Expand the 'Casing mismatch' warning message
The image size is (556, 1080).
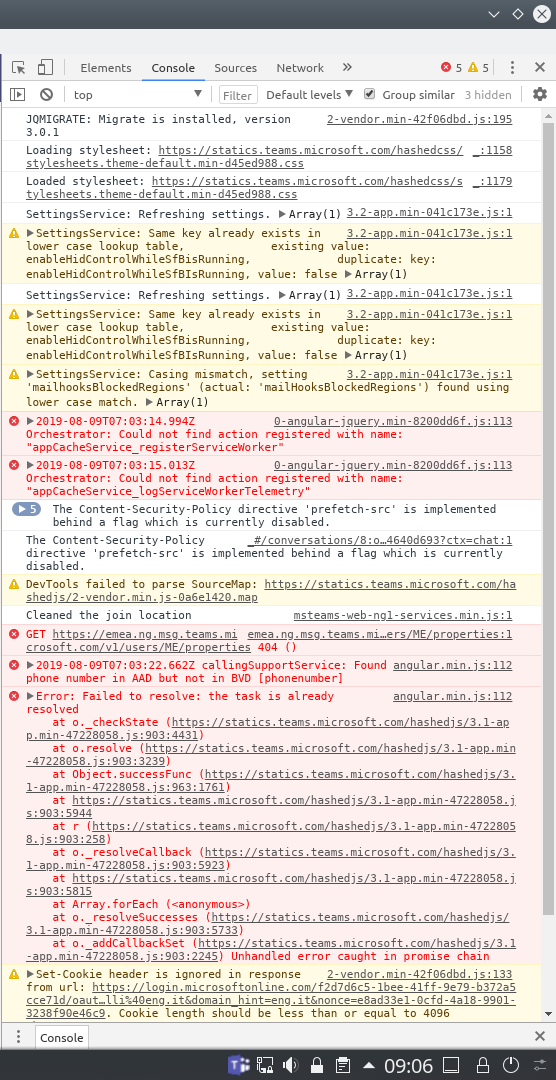[x=30, y=374]
